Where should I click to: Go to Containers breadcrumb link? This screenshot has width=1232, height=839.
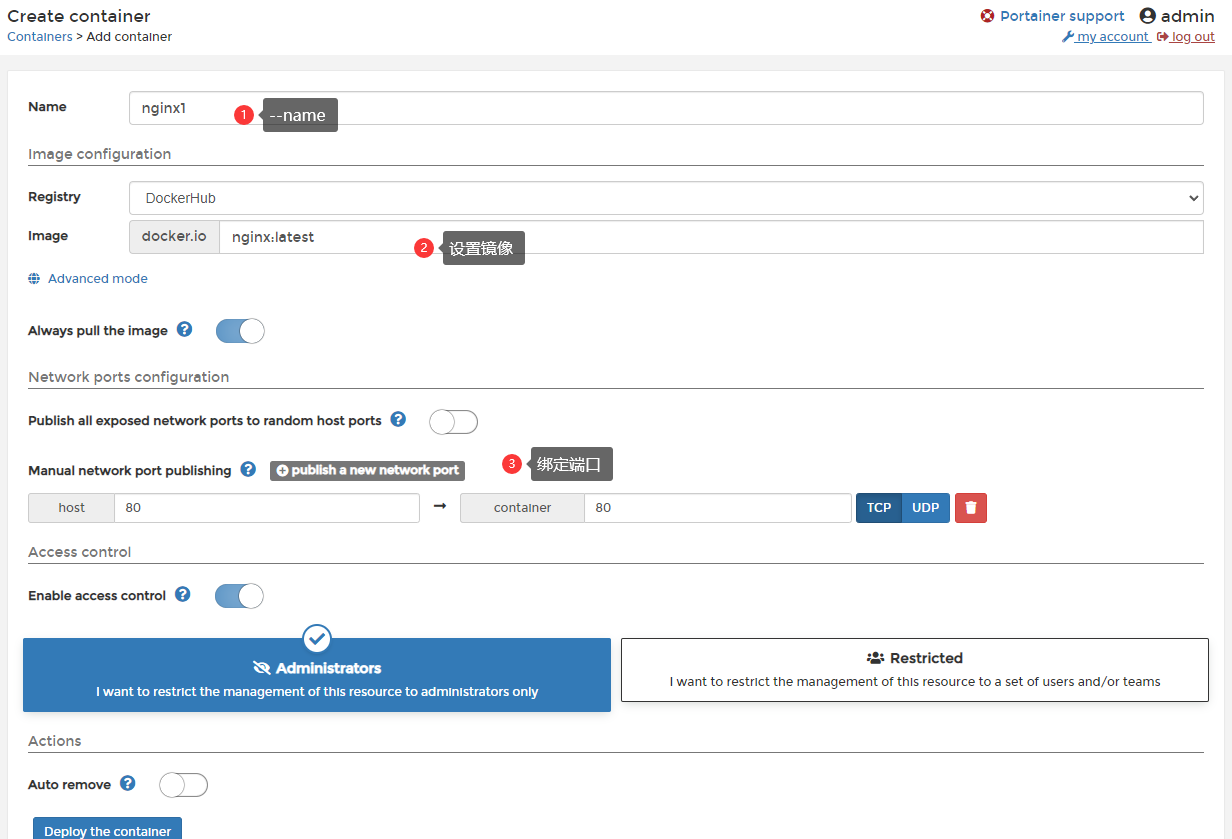coord(40,37)
